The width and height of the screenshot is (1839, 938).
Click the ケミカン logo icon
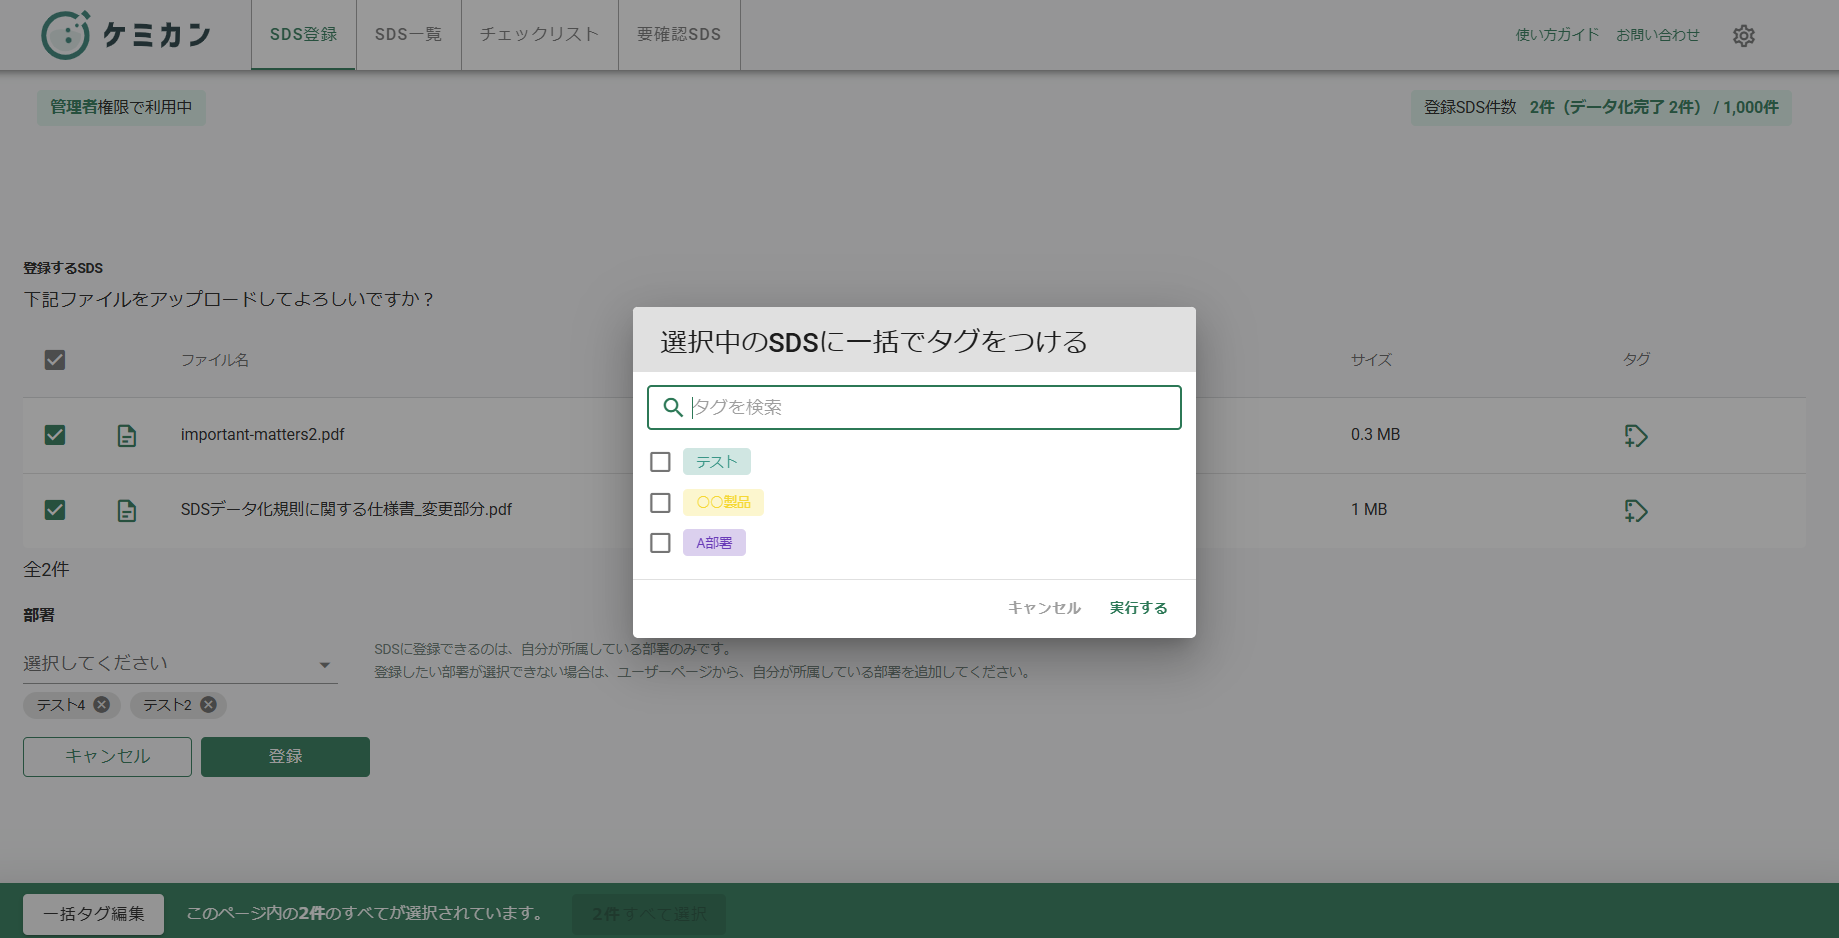[x=66, y=35]
